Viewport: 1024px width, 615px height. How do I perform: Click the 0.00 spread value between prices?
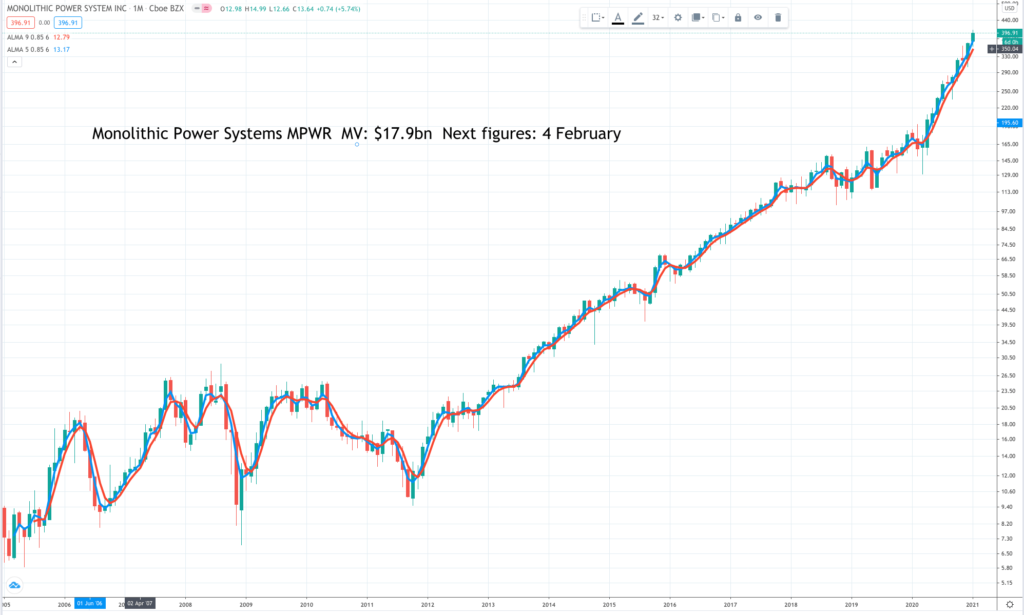pyautogui.click(x=44, y=23)
